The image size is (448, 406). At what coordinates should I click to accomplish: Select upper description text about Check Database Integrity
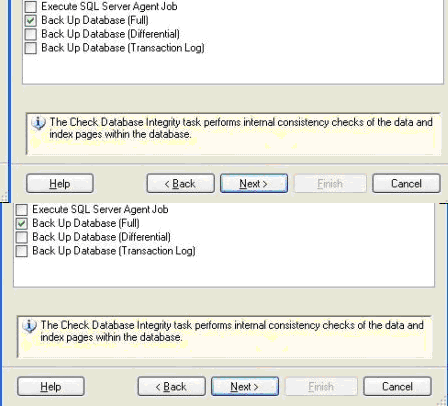[241, 128]
